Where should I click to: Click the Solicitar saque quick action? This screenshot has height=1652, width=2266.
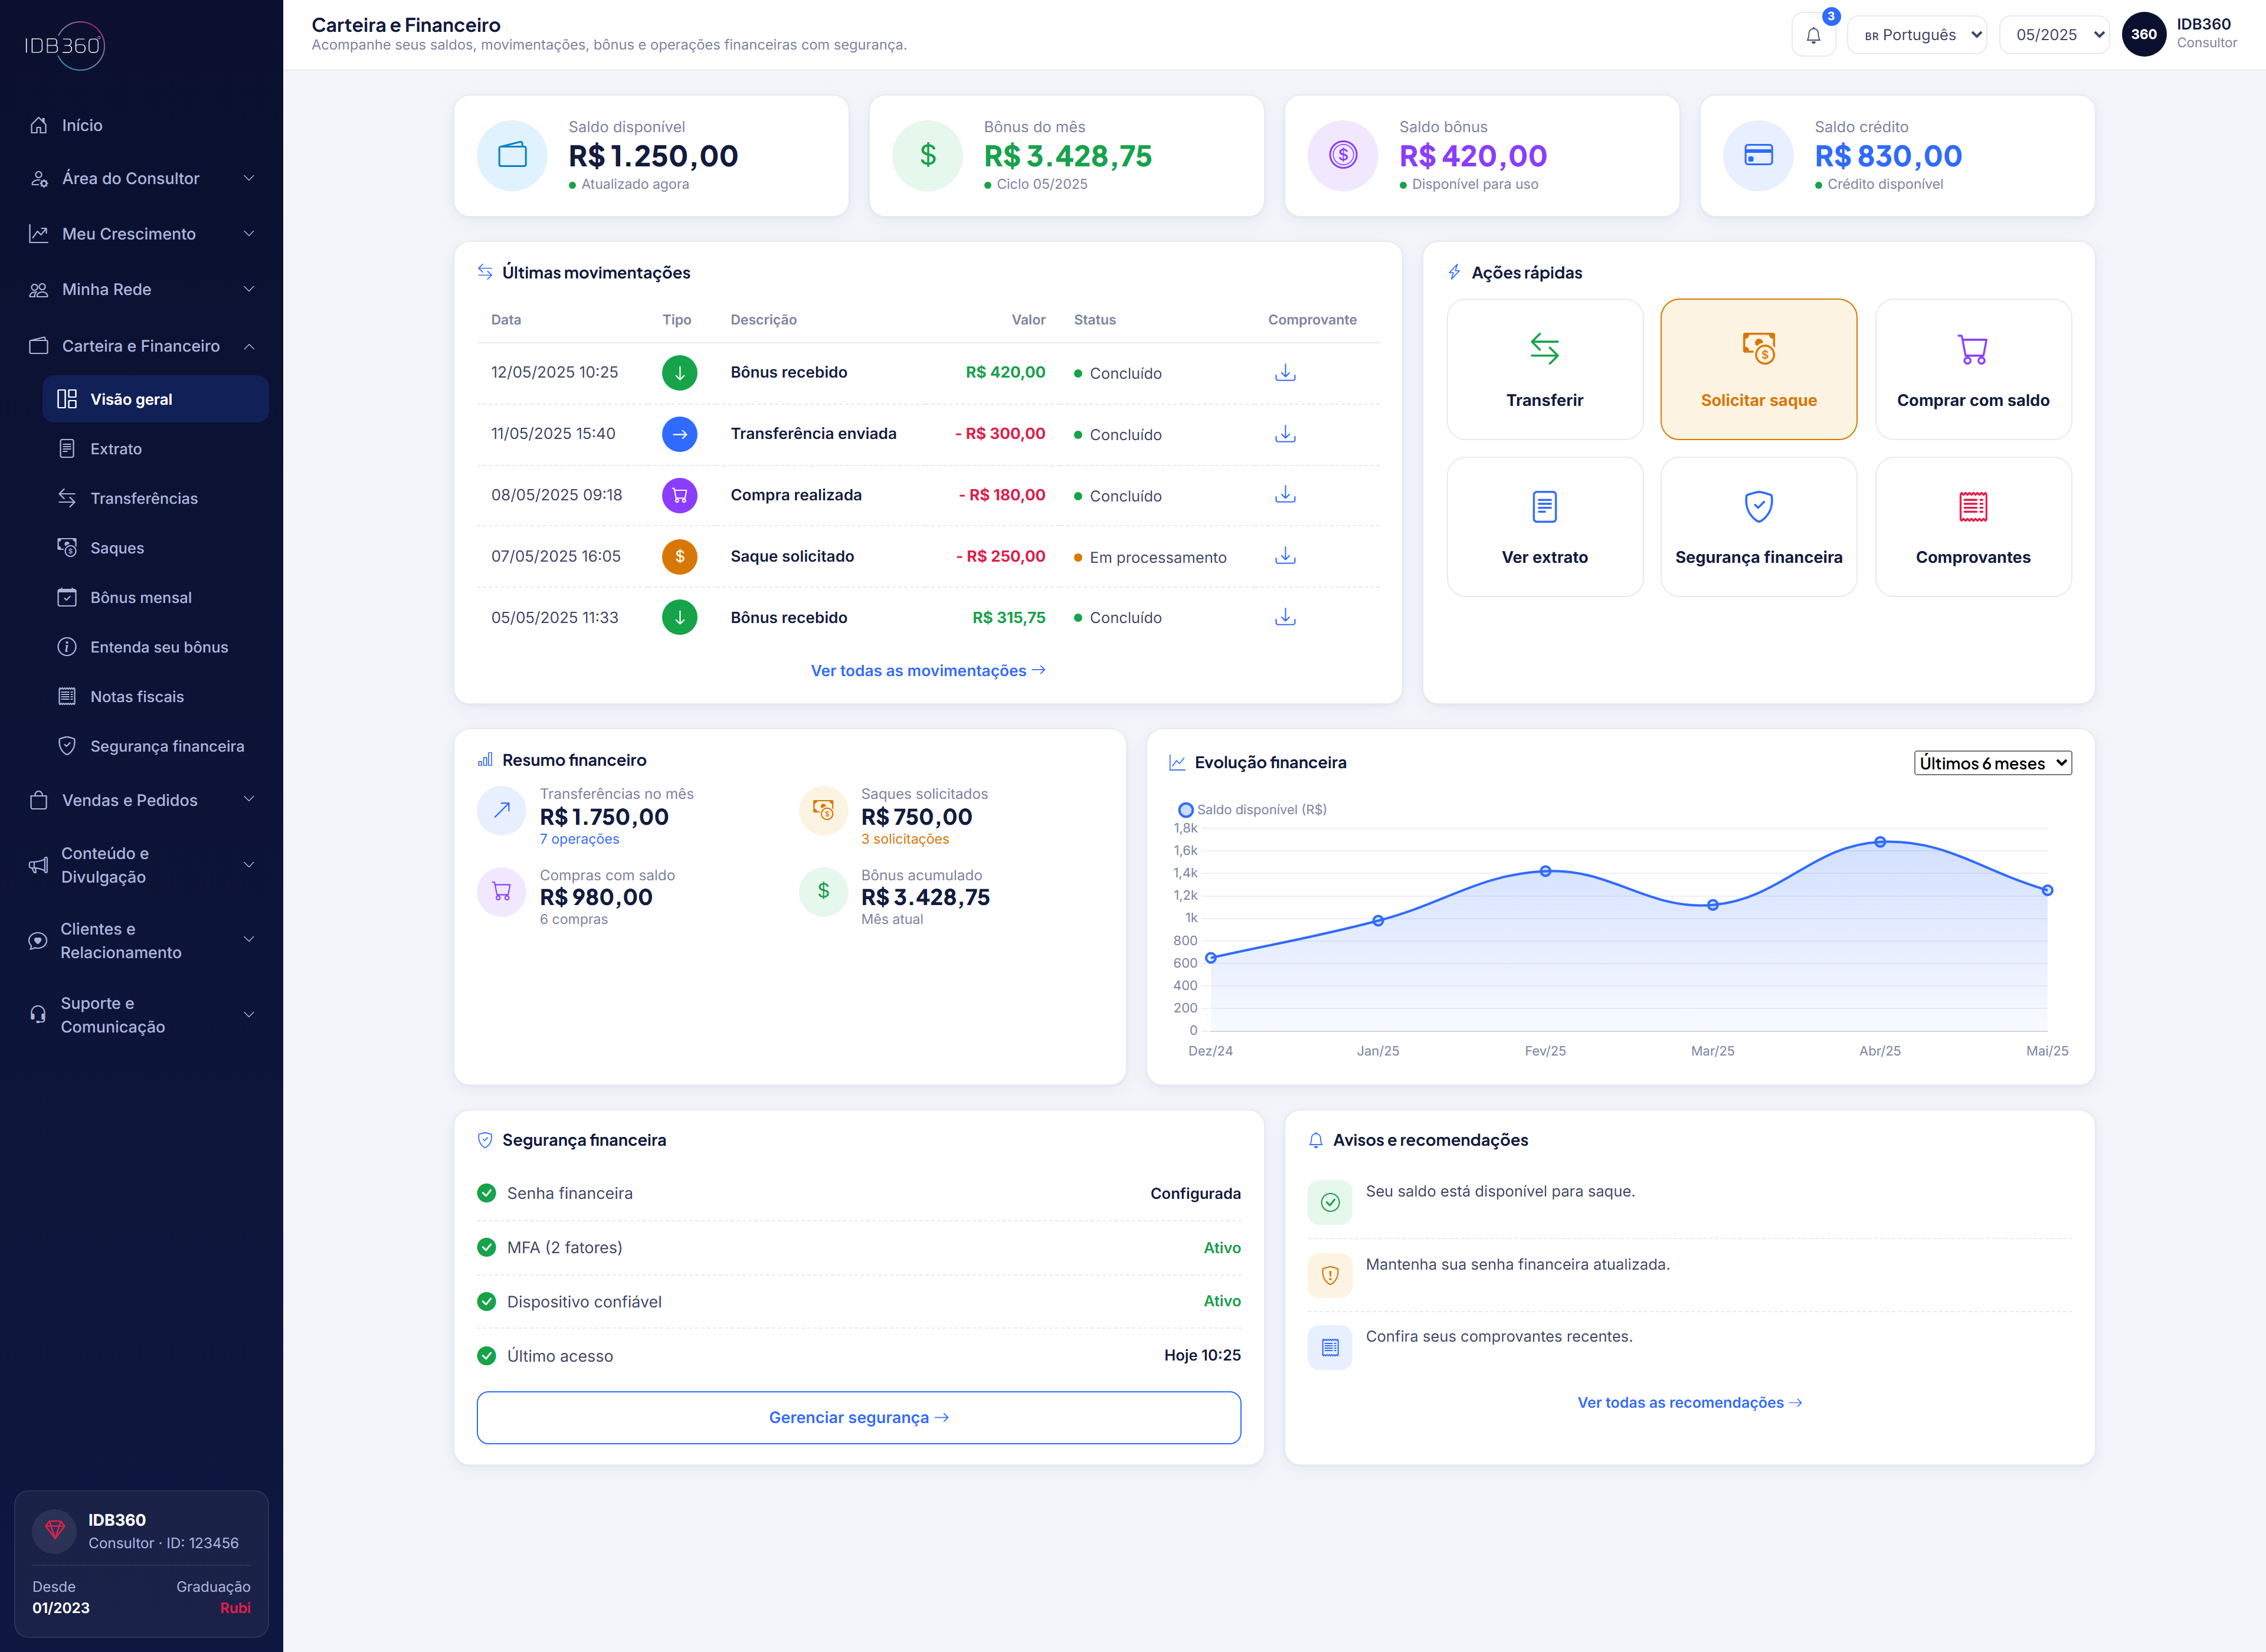pos(1758,369)
